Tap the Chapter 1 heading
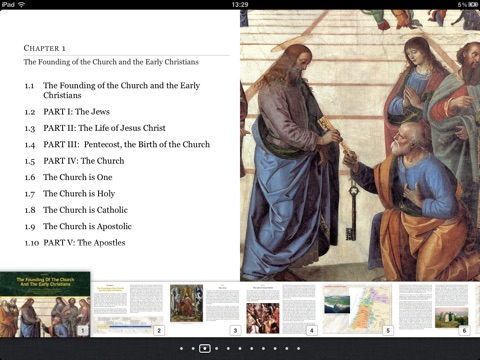Screen dimensions: 480x360 pyautogui.click(x=44, y=48)
